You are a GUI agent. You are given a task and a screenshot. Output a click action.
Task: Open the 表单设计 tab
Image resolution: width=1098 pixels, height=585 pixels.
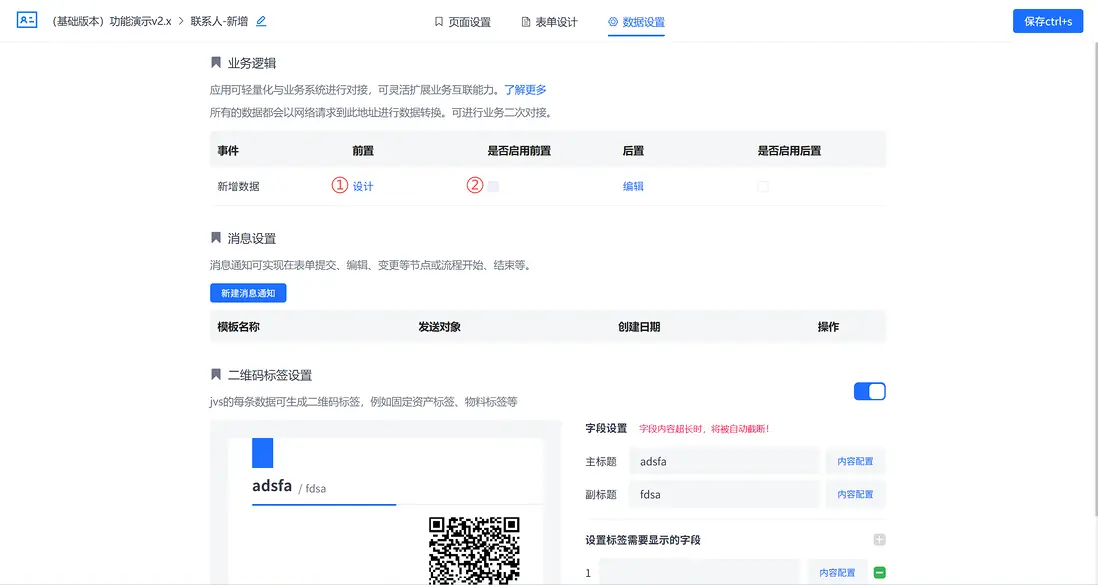(549, 22)
